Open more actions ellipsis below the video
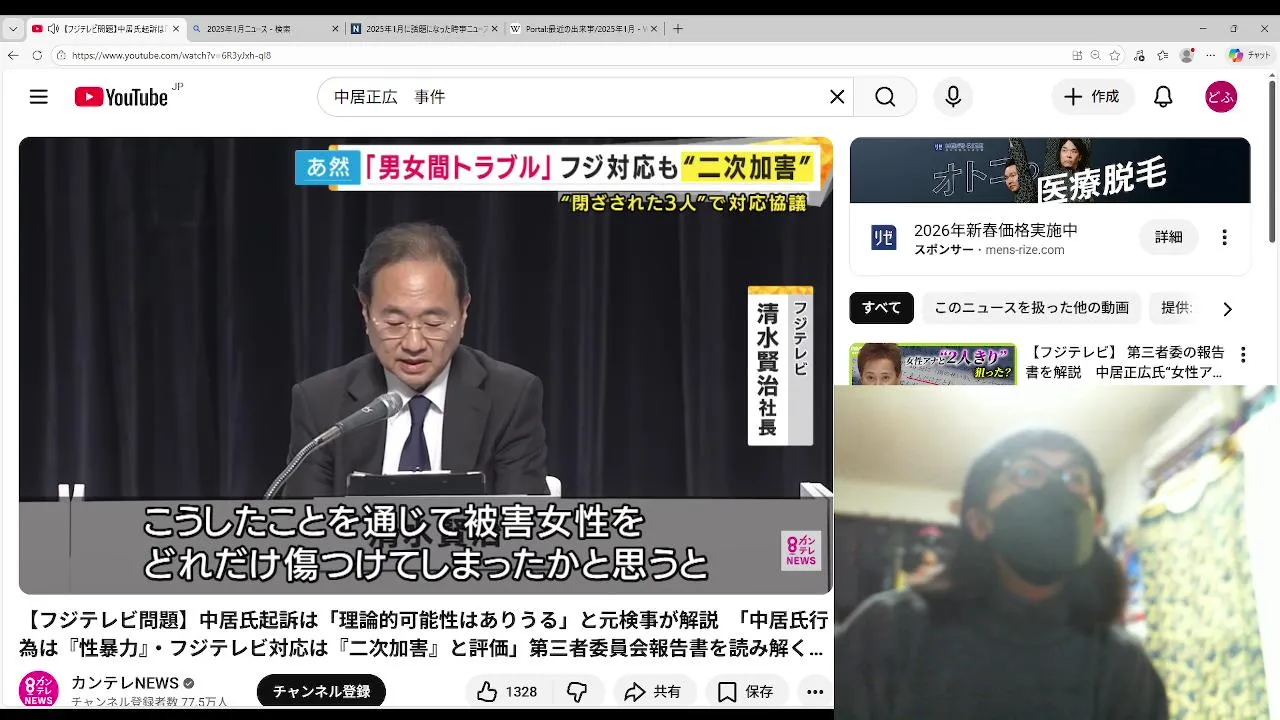1280x720 pixels. click(815, 691)
